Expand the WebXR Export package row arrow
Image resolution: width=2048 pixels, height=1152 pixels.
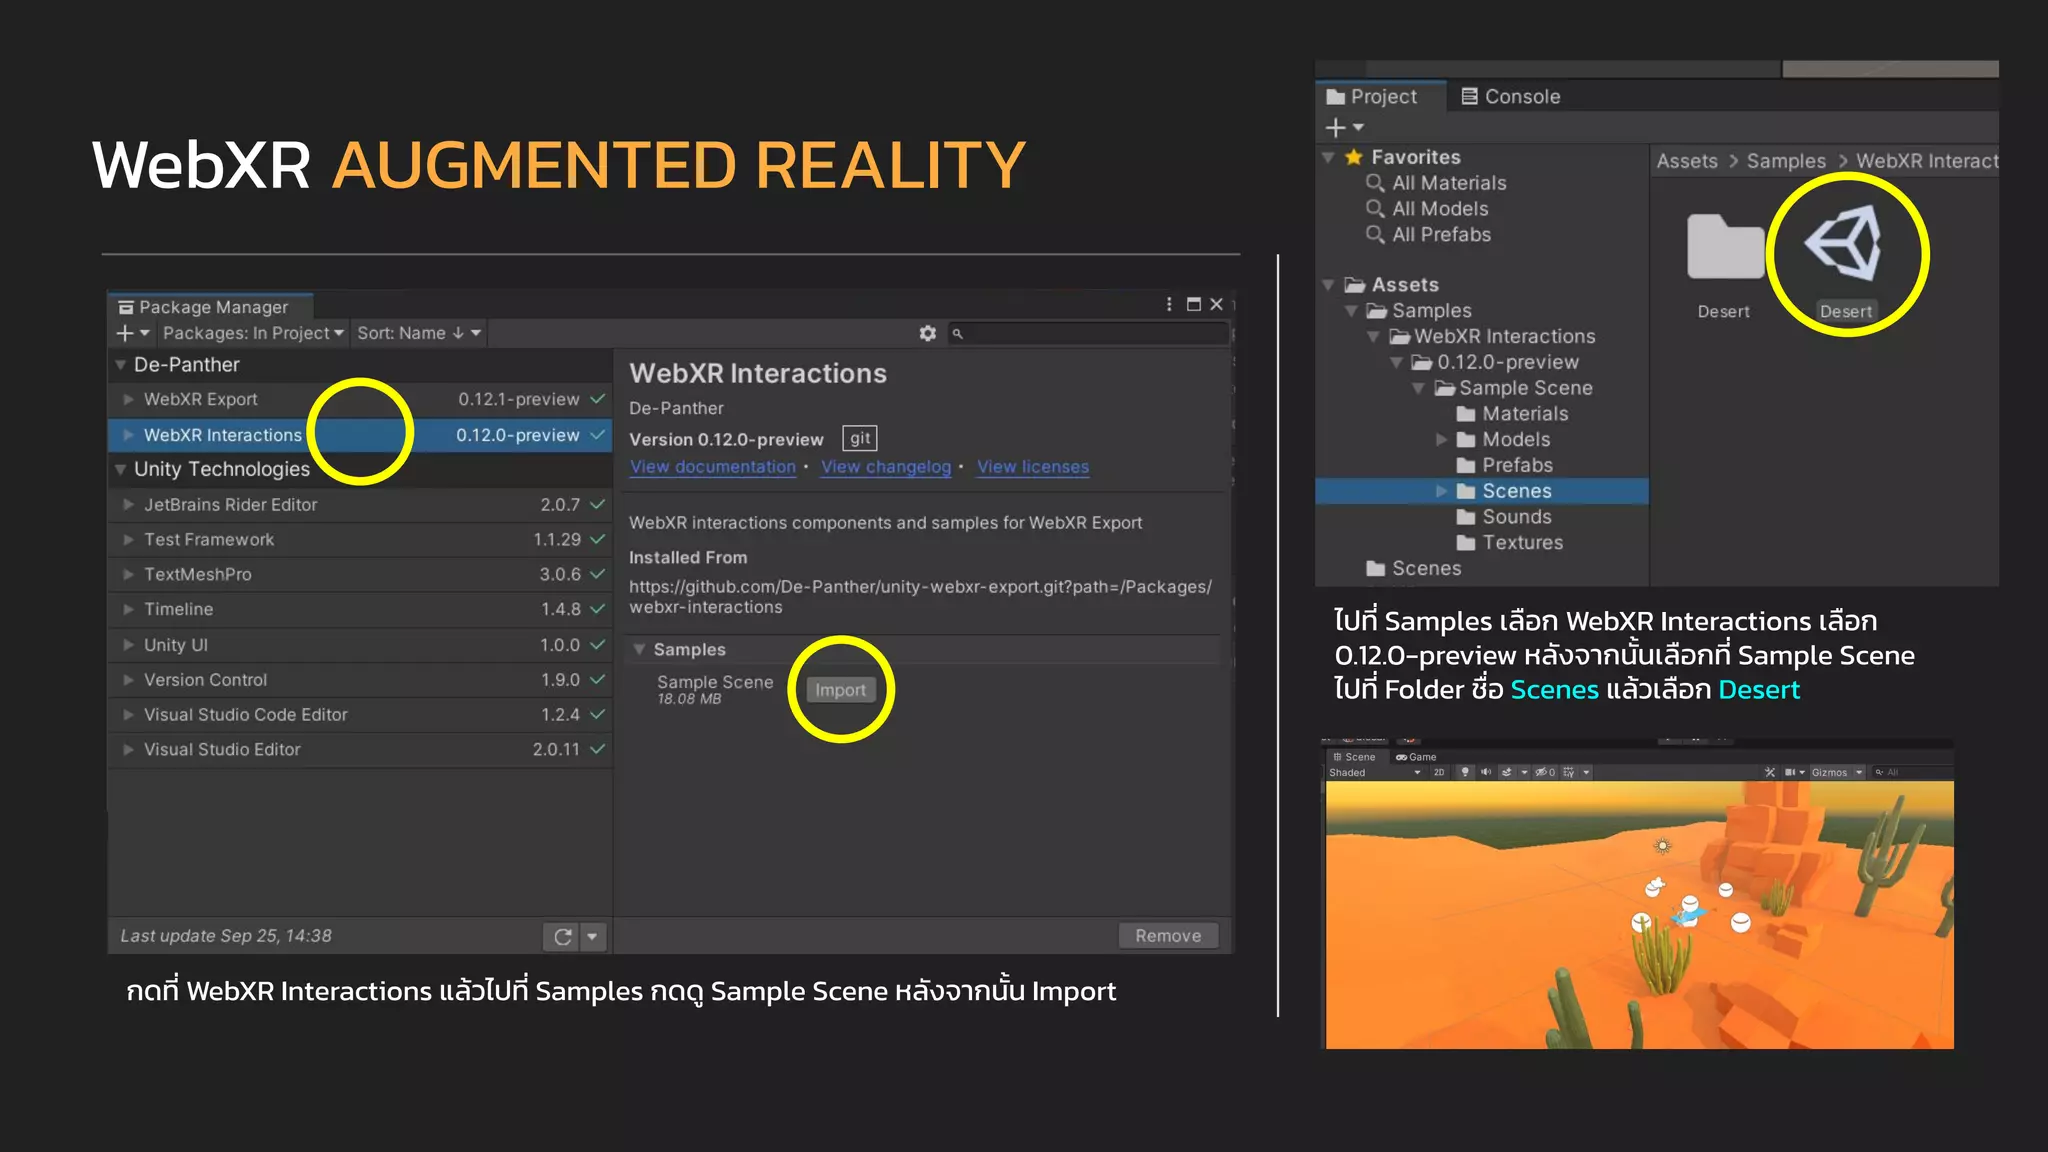coord(128,399)
